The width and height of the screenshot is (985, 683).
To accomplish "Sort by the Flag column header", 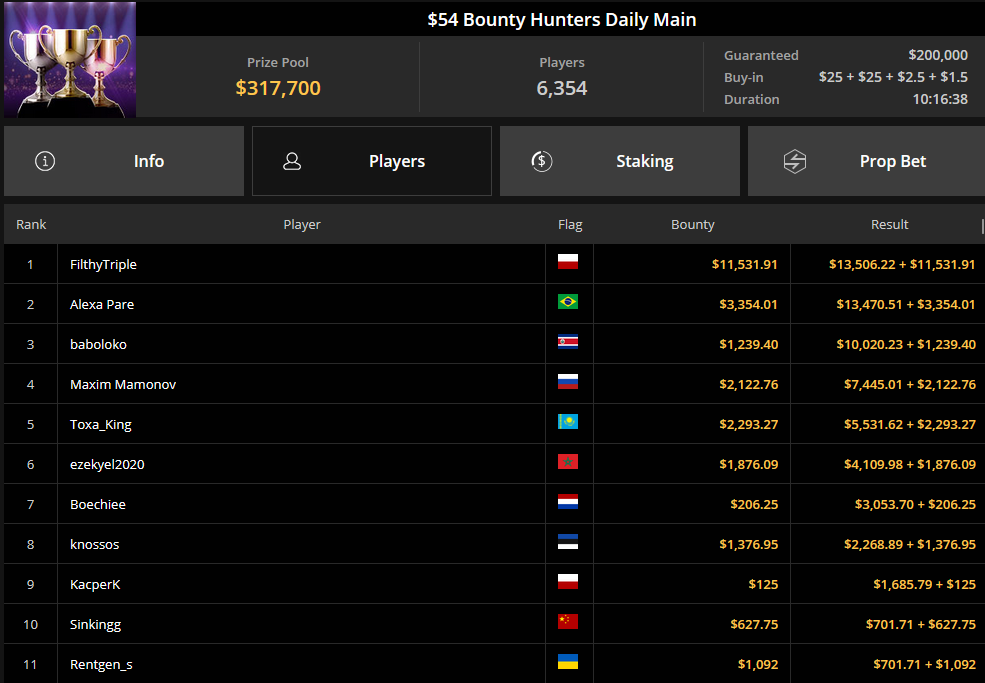I will point(570,224).
